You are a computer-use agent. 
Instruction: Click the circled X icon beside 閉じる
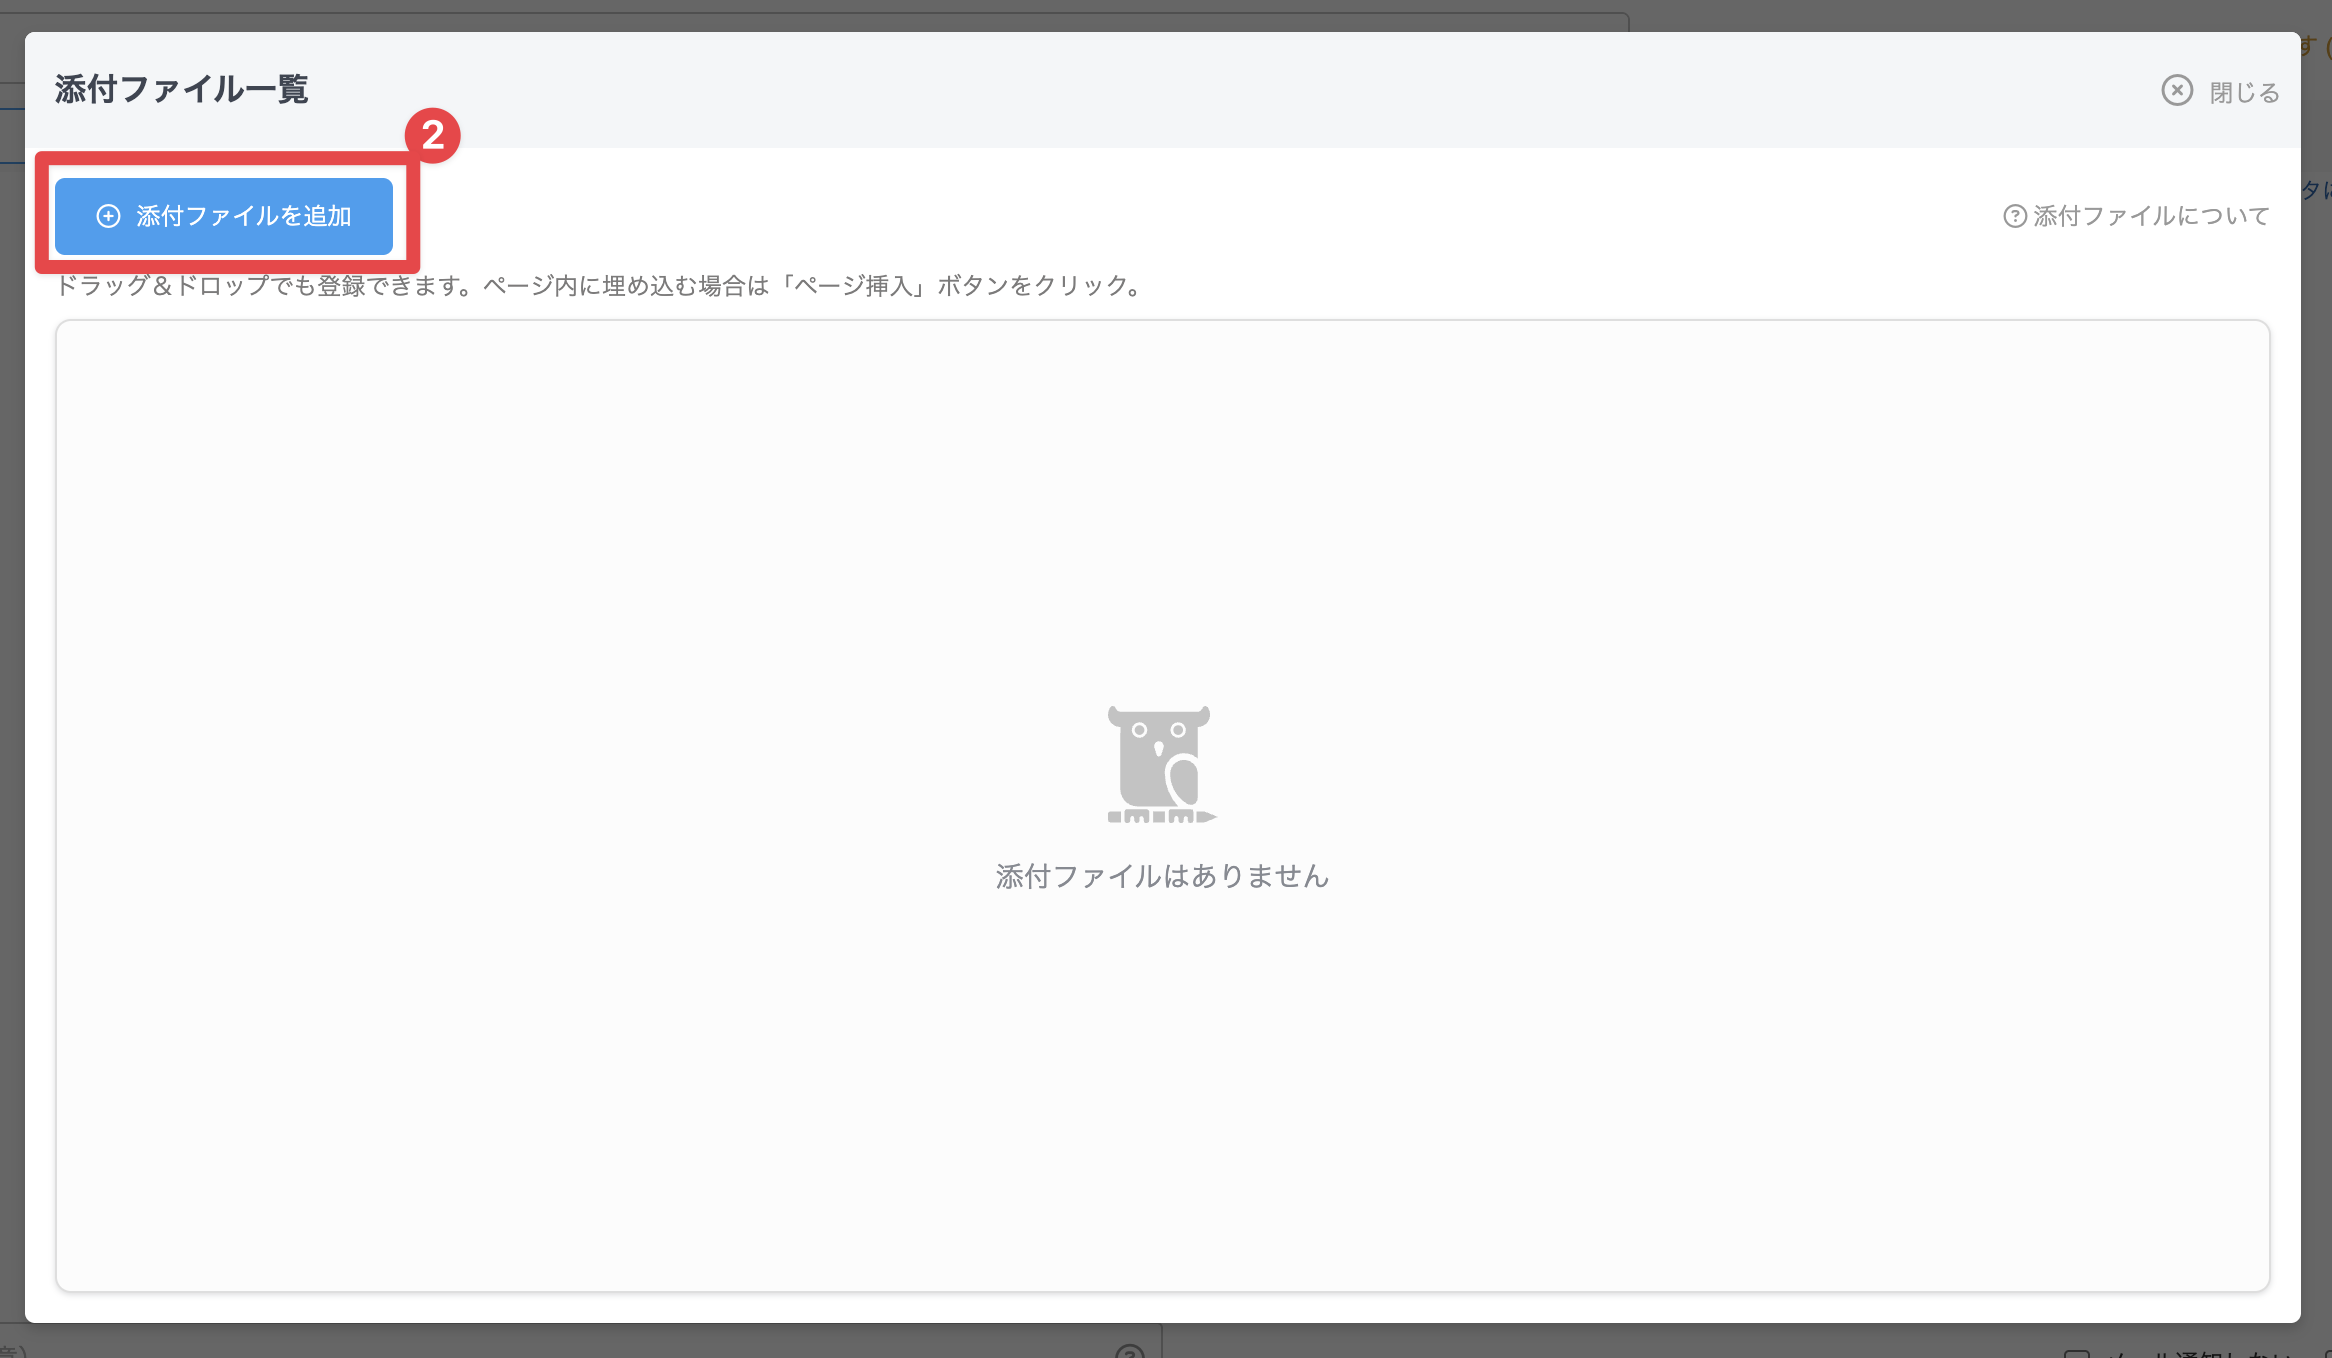[x=2178, y=91]
